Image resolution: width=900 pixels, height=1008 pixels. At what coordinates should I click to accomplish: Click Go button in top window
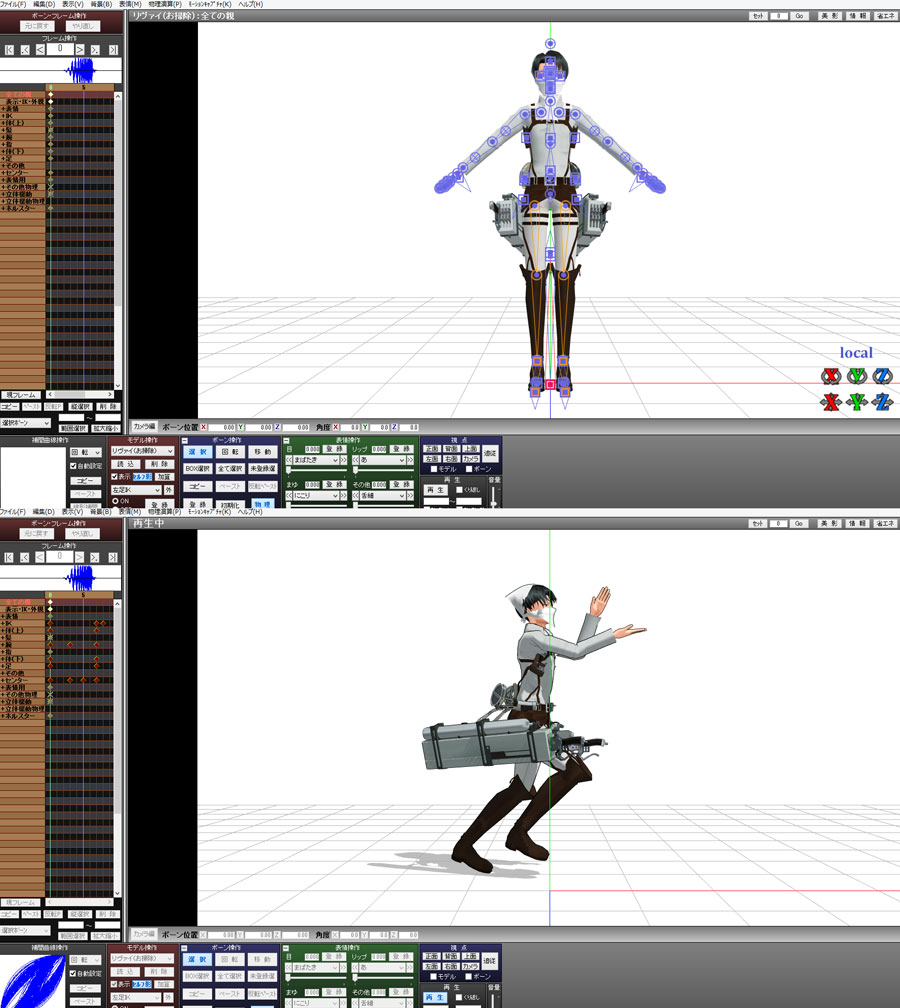799,16
